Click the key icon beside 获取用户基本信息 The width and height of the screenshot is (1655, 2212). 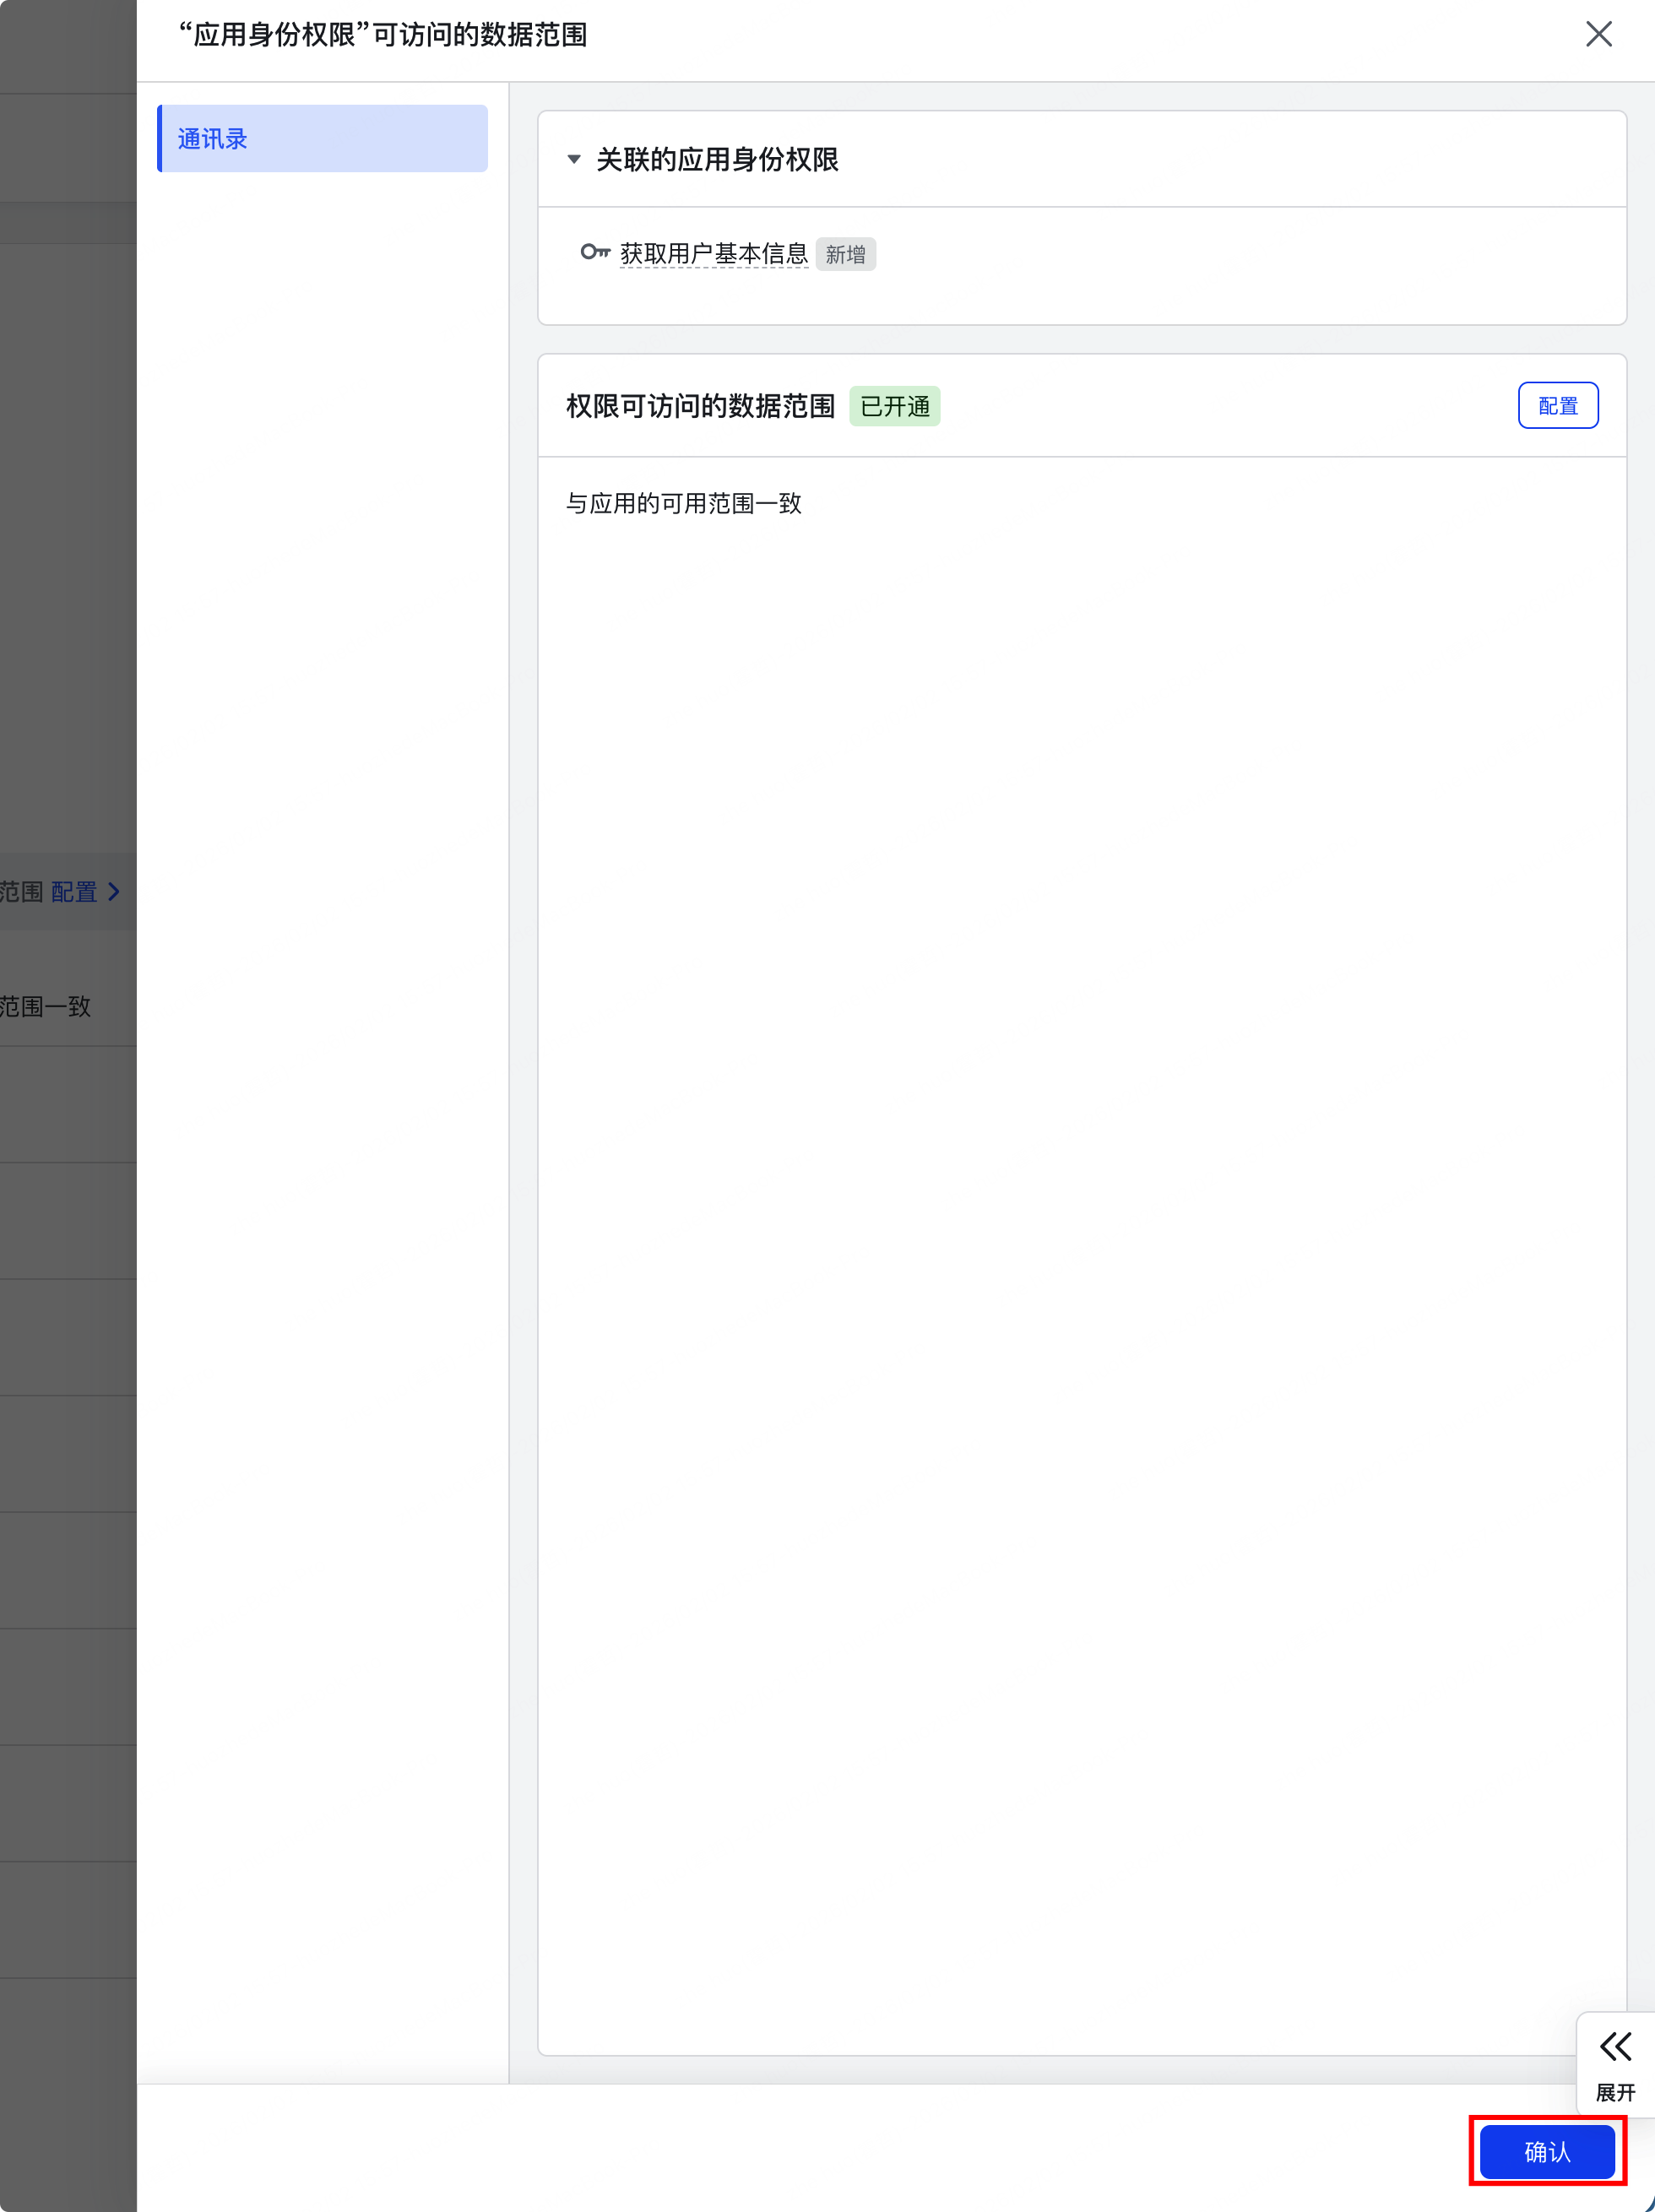point(595,252)
